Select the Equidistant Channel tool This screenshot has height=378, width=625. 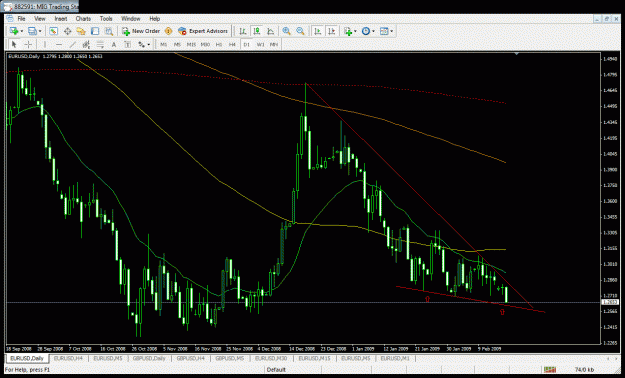pyautogui.click(x=86, y=44)
